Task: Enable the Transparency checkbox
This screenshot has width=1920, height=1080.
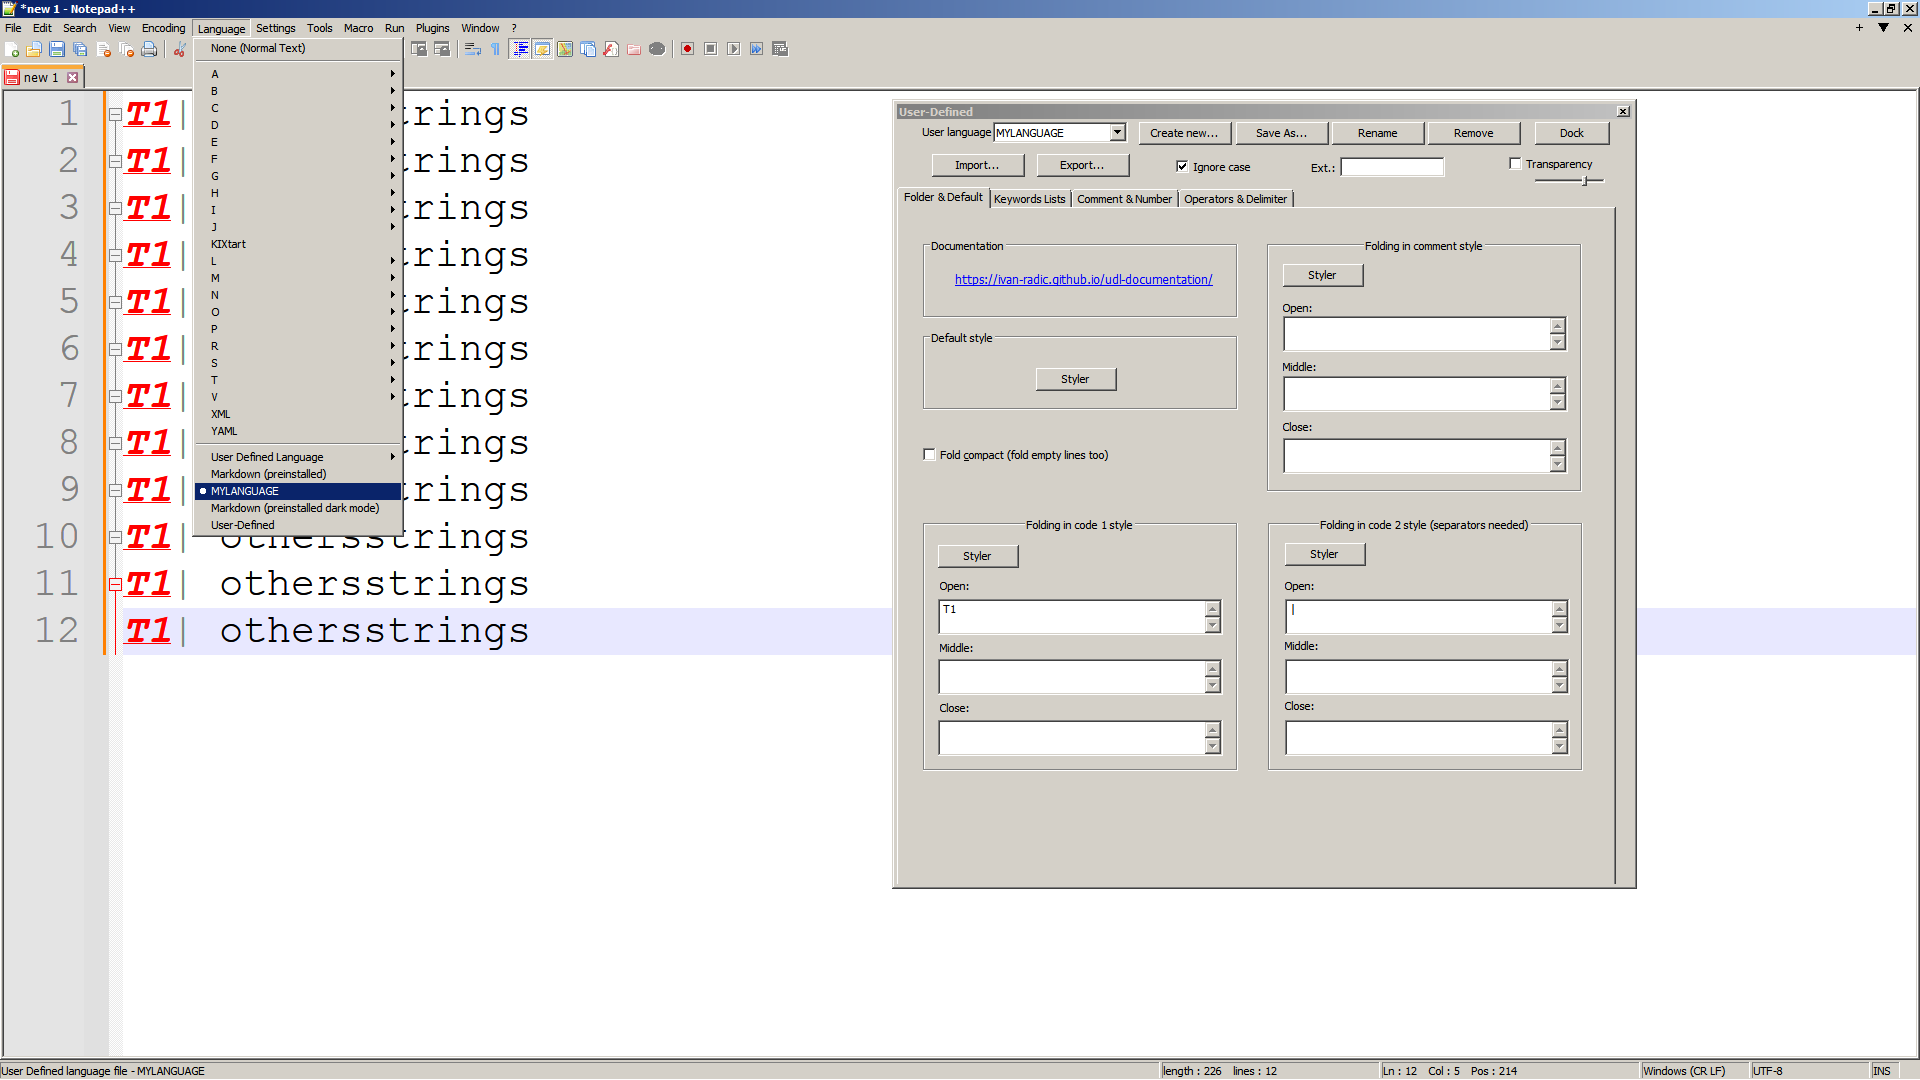Action: 1515,164
